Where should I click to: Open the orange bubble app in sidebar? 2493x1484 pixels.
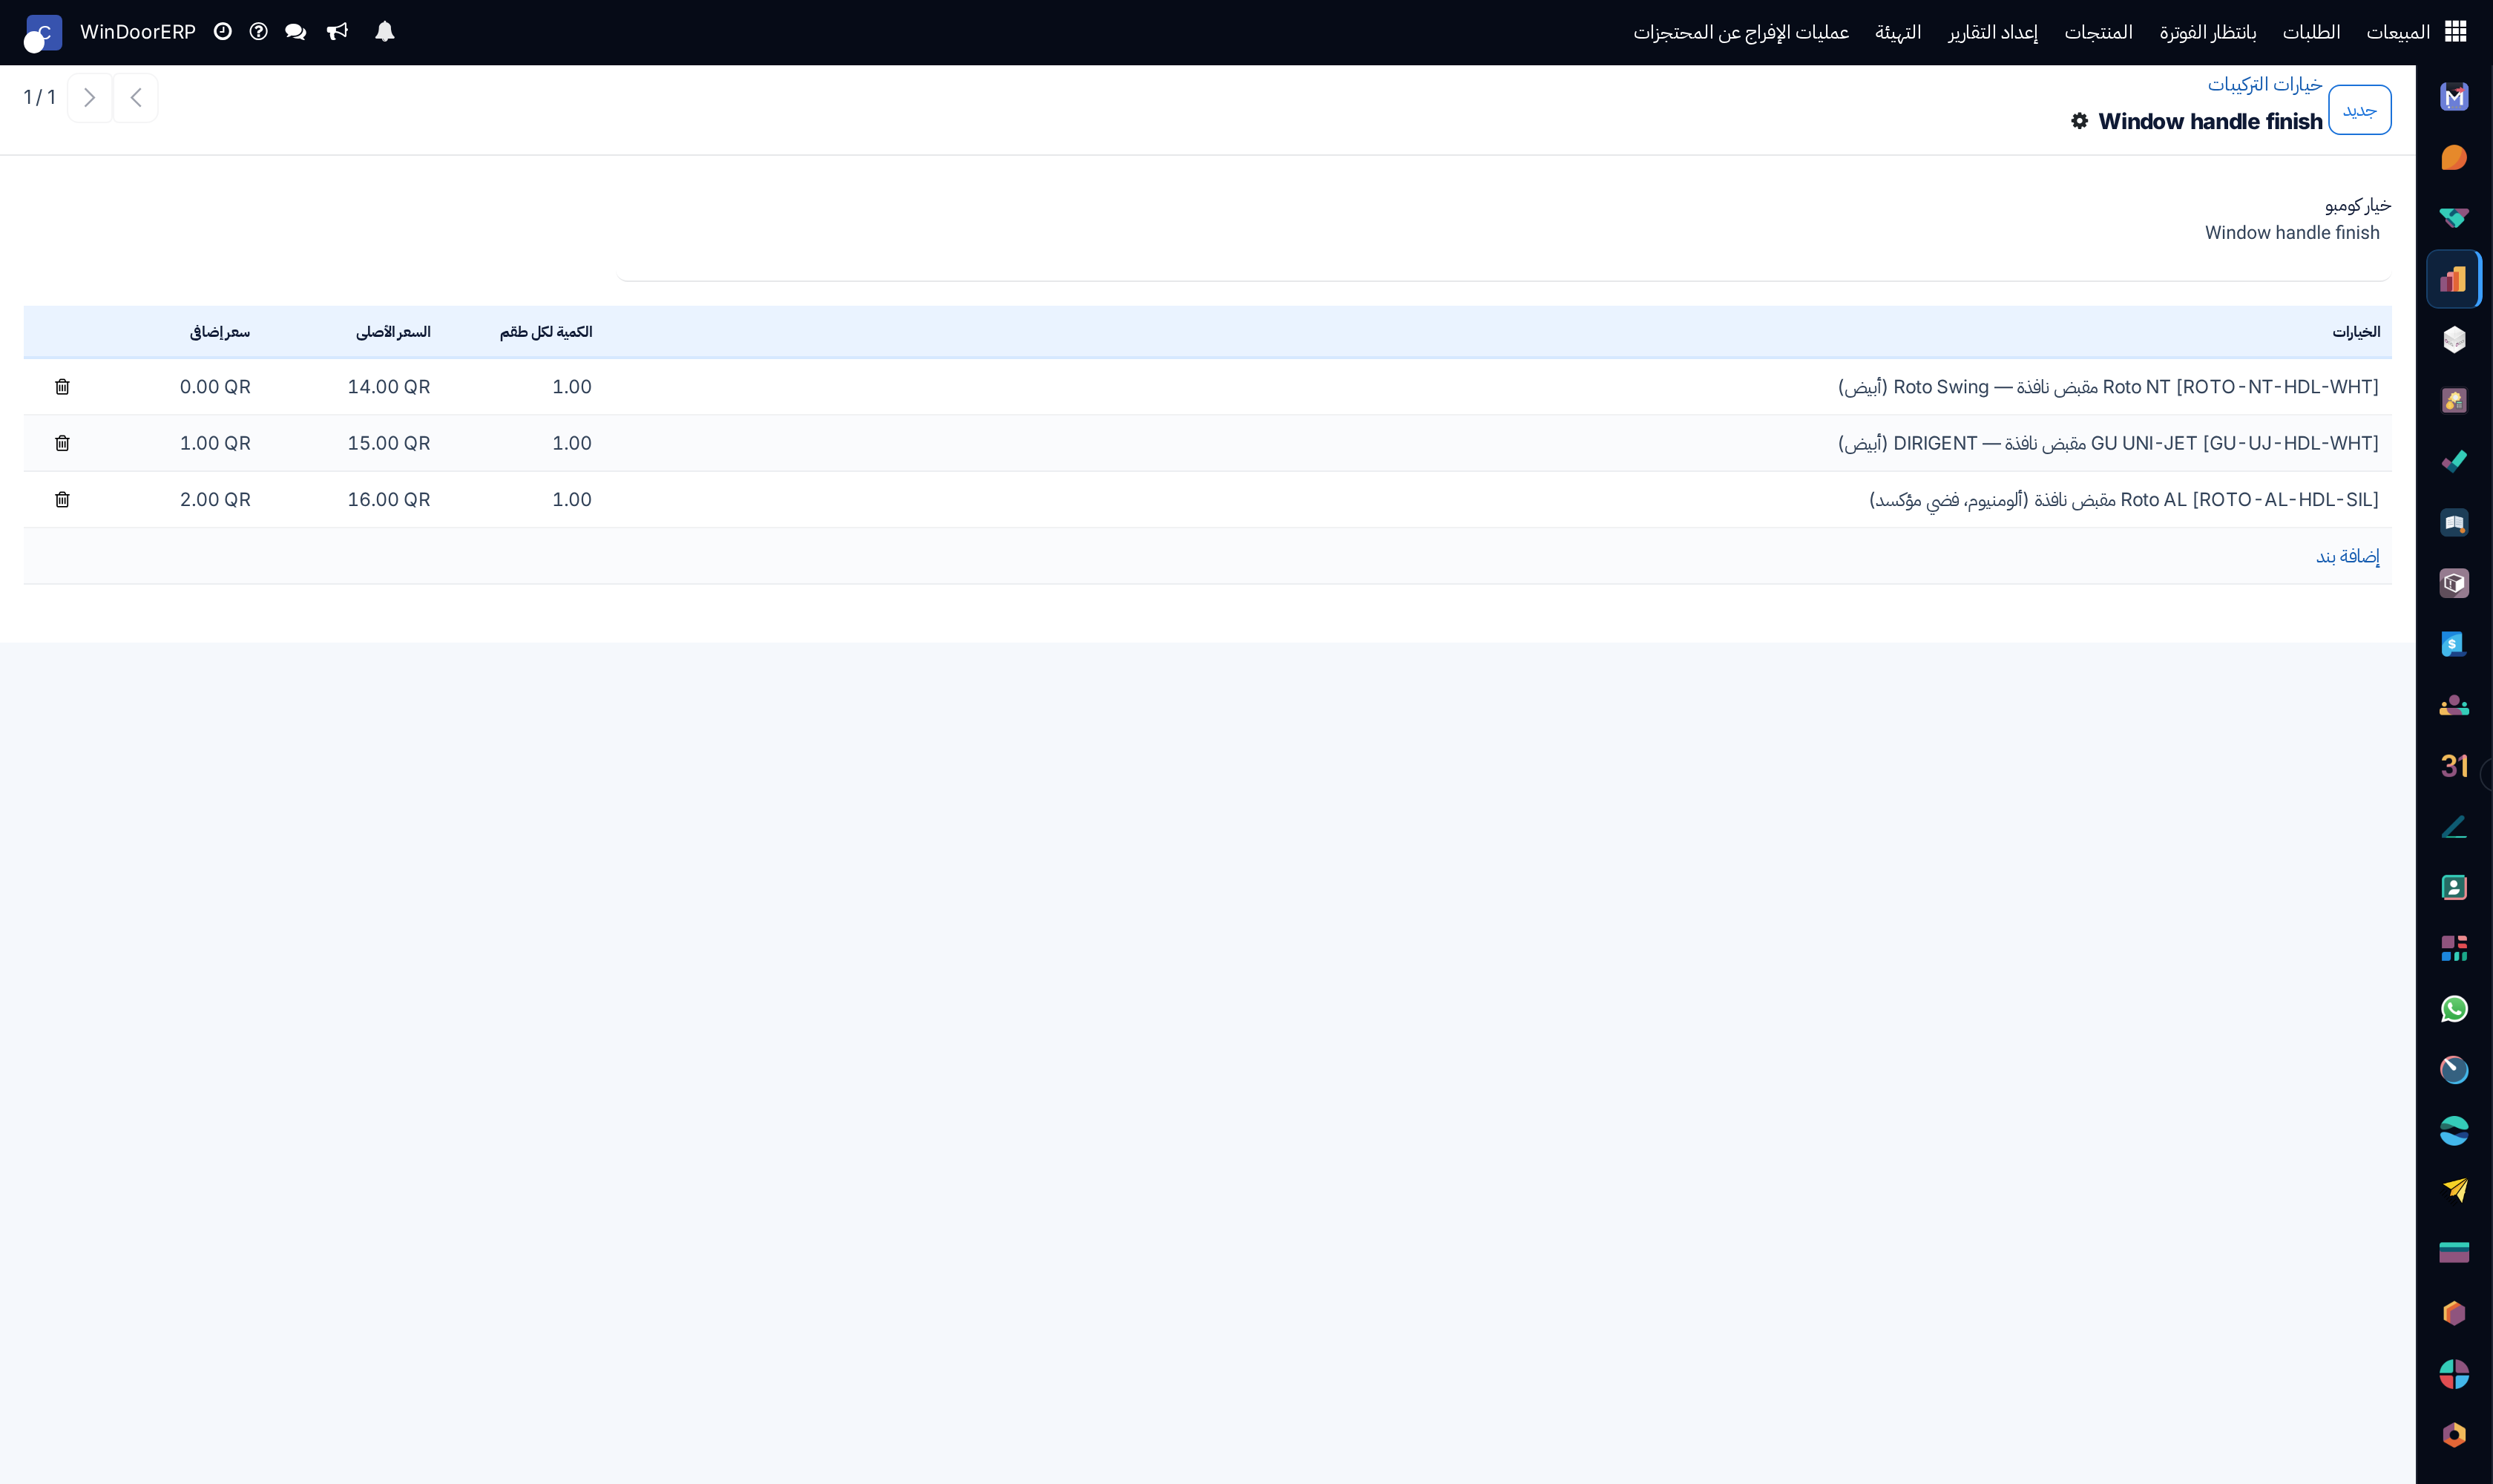(x=2454, y=158)
